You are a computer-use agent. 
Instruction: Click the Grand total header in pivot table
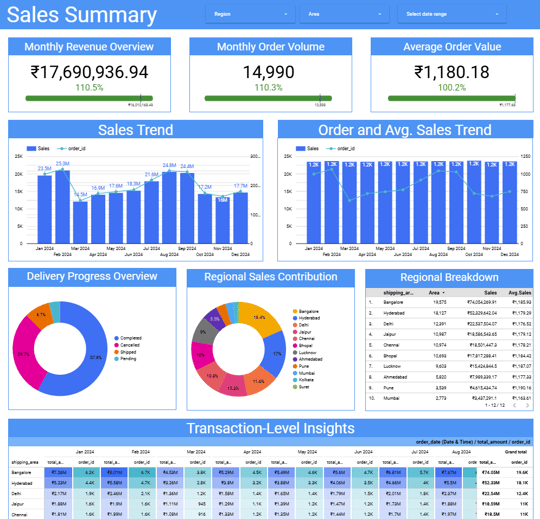tap(516, 452)
